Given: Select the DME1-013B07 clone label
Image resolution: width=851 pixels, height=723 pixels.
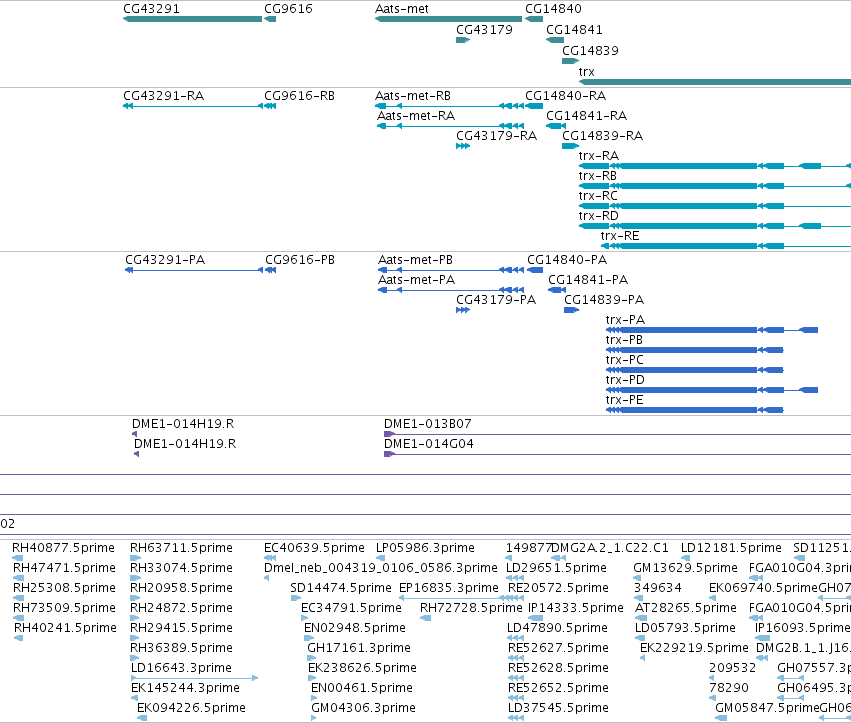Looking at the screenshot, I should tap(428, 424).
